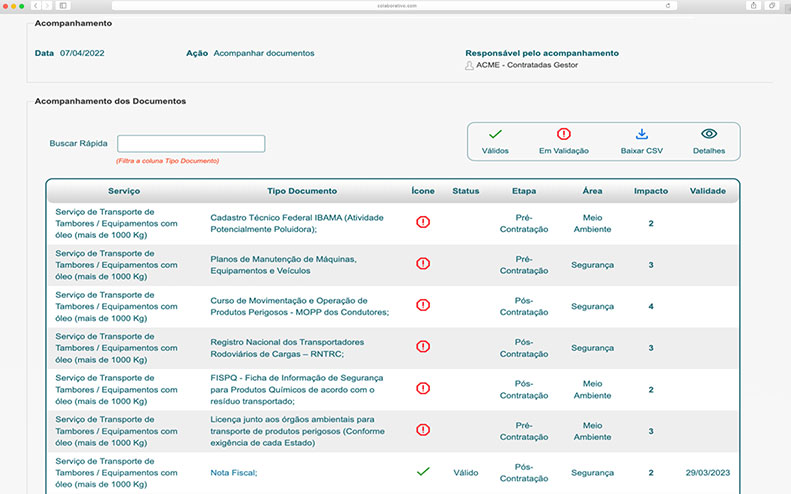This screenshot has width=791, height=494.
Task: Toggle the browser sidebar button
Action: [x=63, y=6]
